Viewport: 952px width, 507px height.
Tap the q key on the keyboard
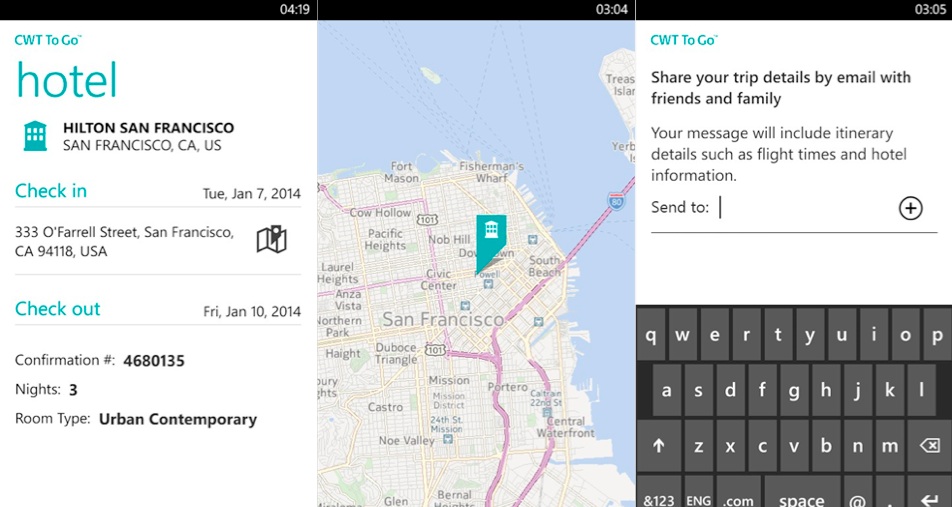(x=651, y=335)
